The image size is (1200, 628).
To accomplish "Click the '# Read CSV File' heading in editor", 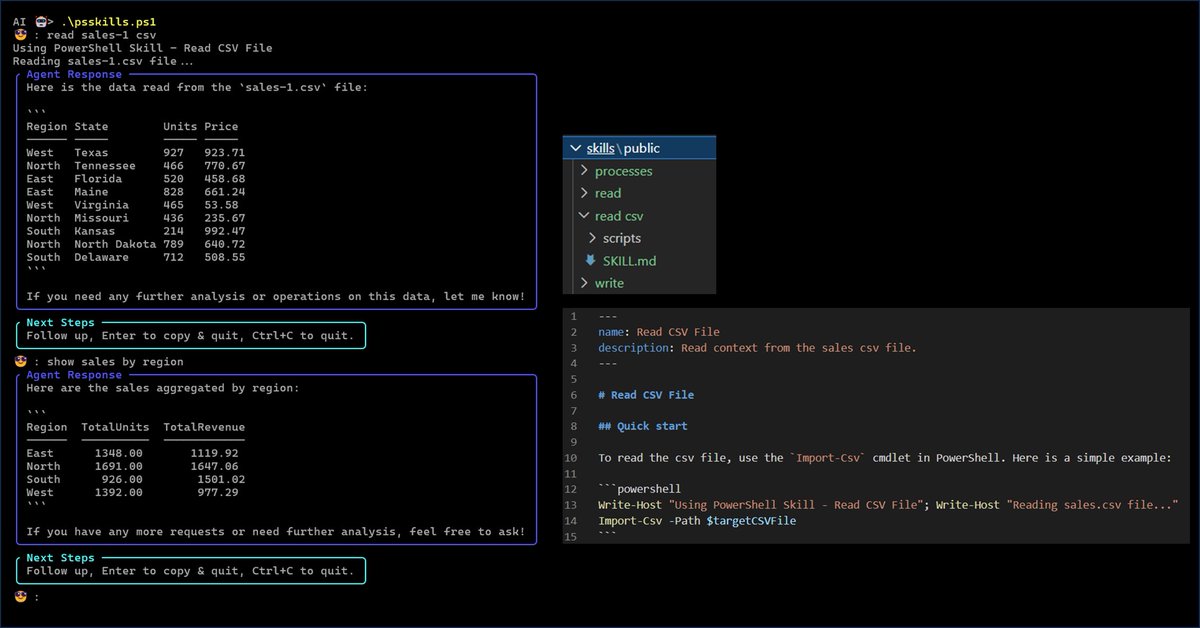I will 646,395.
